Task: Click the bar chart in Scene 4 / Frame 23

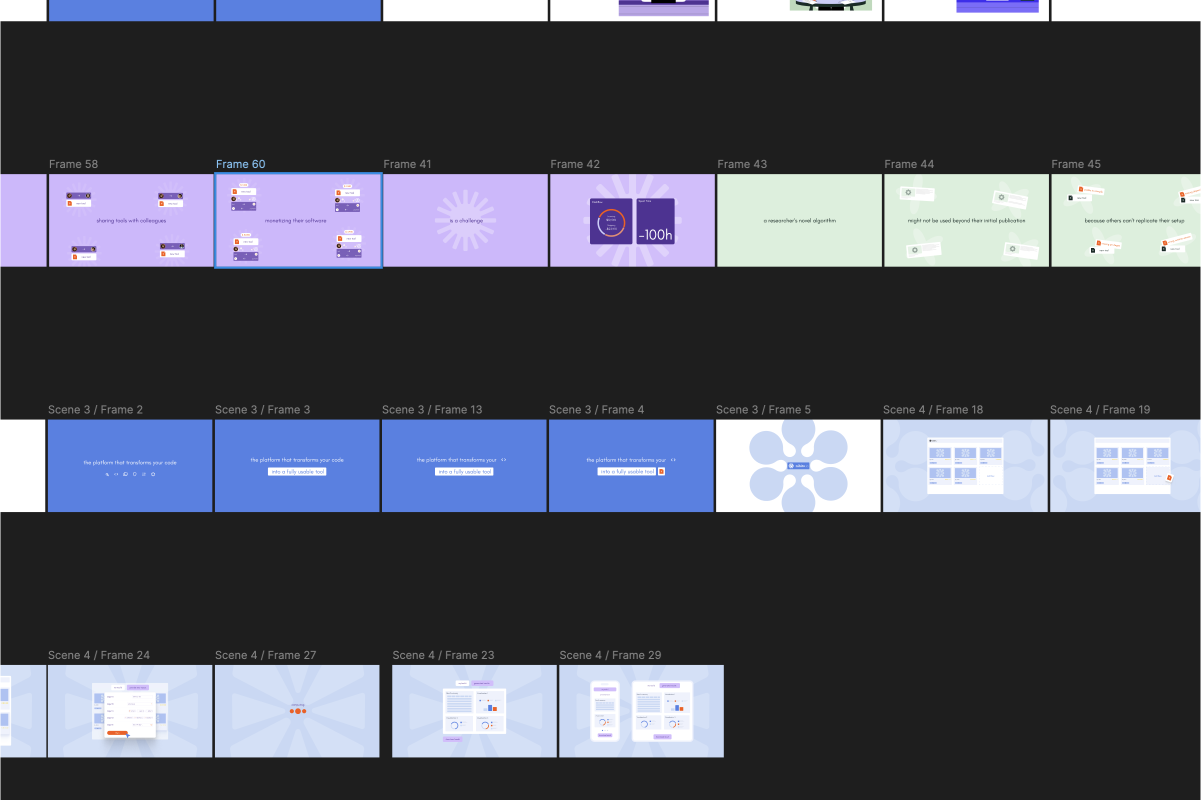Action: pos(490,707)
